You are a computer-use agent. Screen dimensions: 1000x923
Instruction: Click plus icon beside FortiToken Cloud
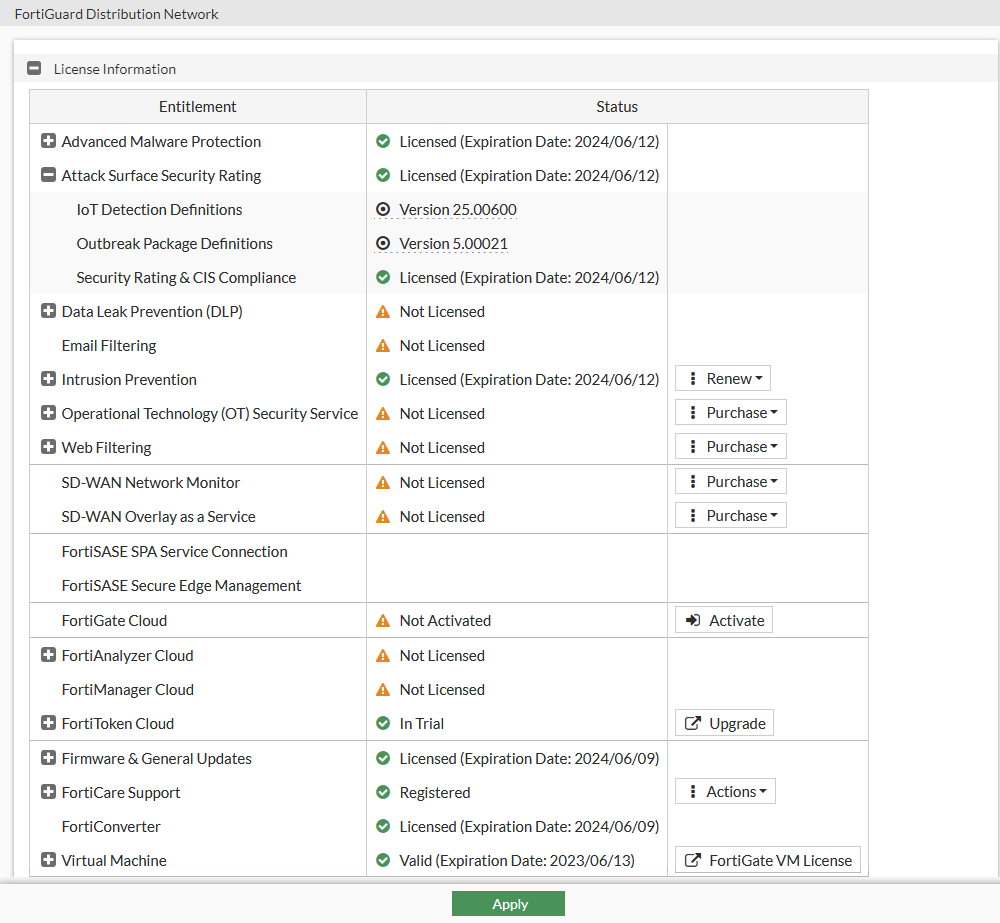[48, 723]
